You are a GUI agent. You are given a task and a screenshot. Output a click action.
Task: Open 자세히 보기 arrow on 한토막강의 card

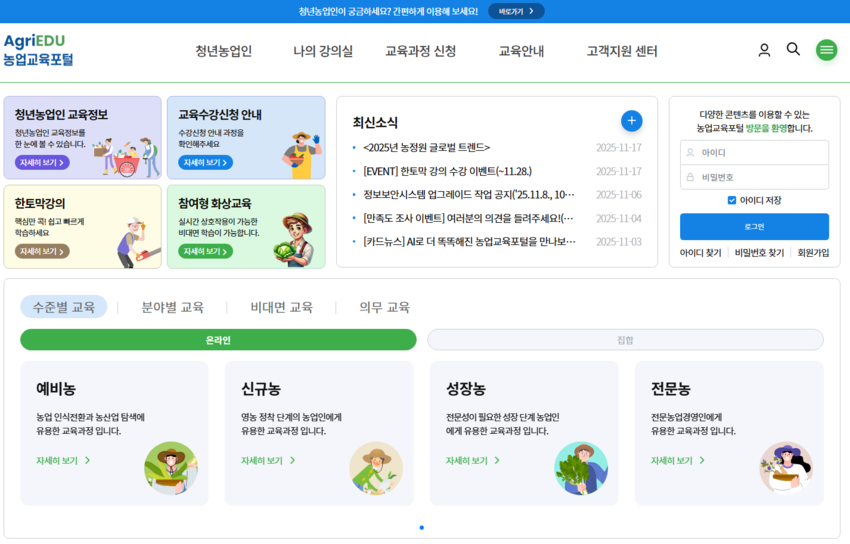click(x=61, y=252)
